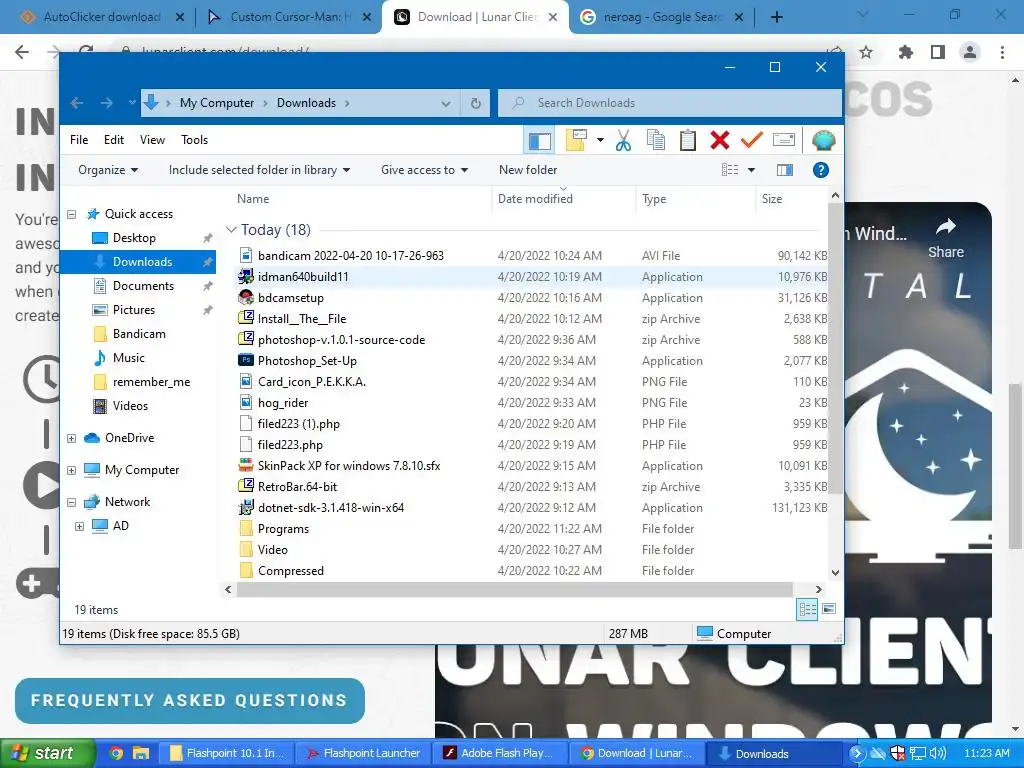Open the Tools menu
Image resolution: width=1024 pixels, height=768 pixels.
[x=195, y=140]
